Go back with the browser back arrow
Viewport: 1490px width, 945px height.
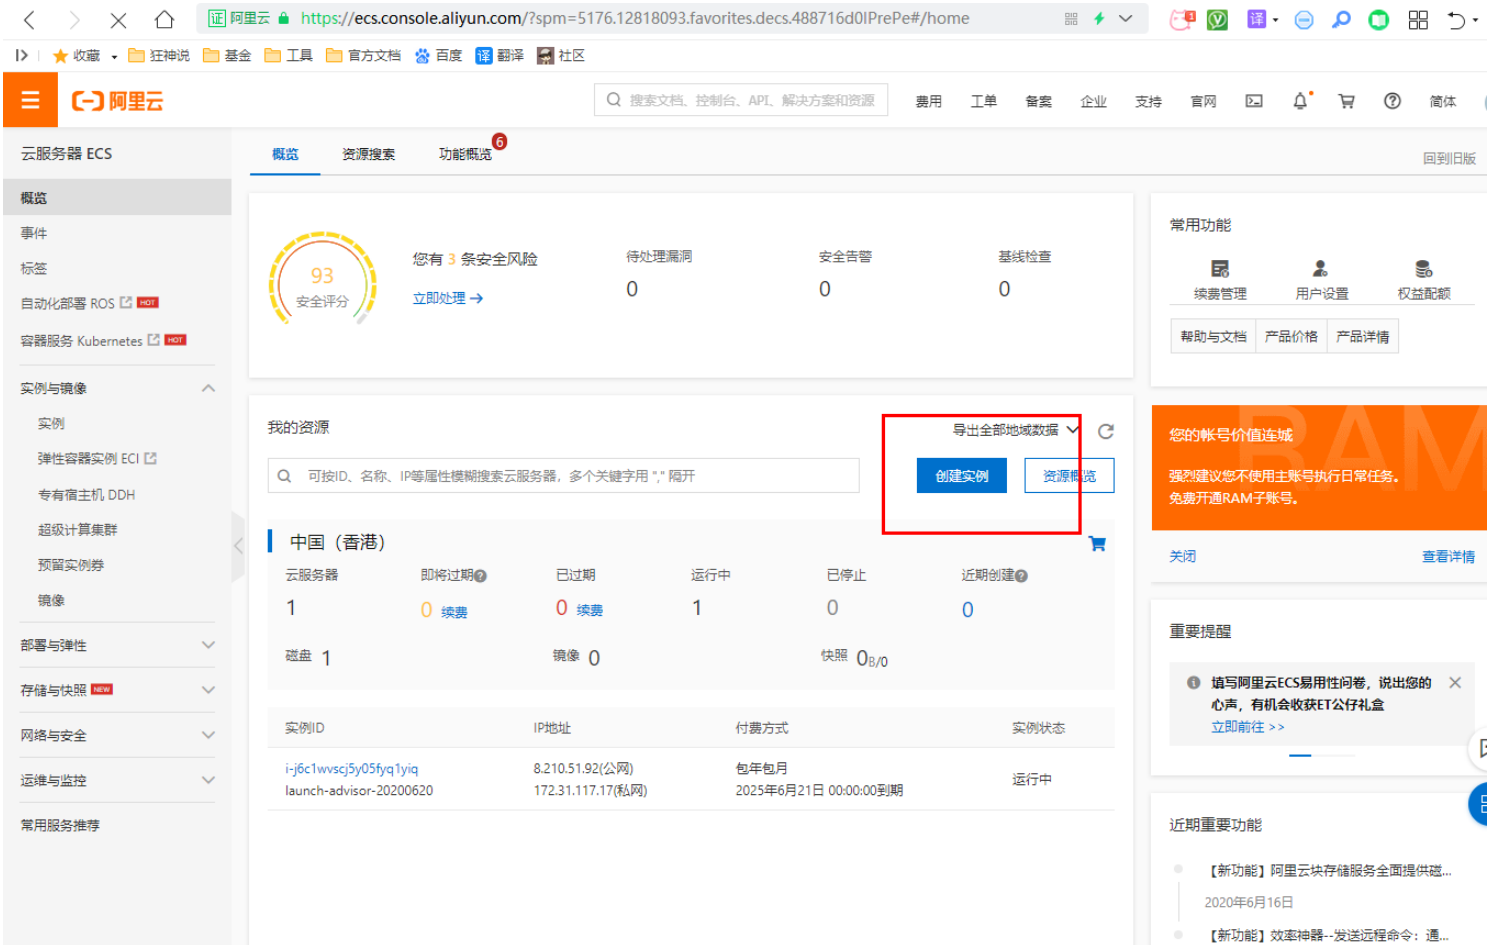pyautogui.click(x=29, y=19)
